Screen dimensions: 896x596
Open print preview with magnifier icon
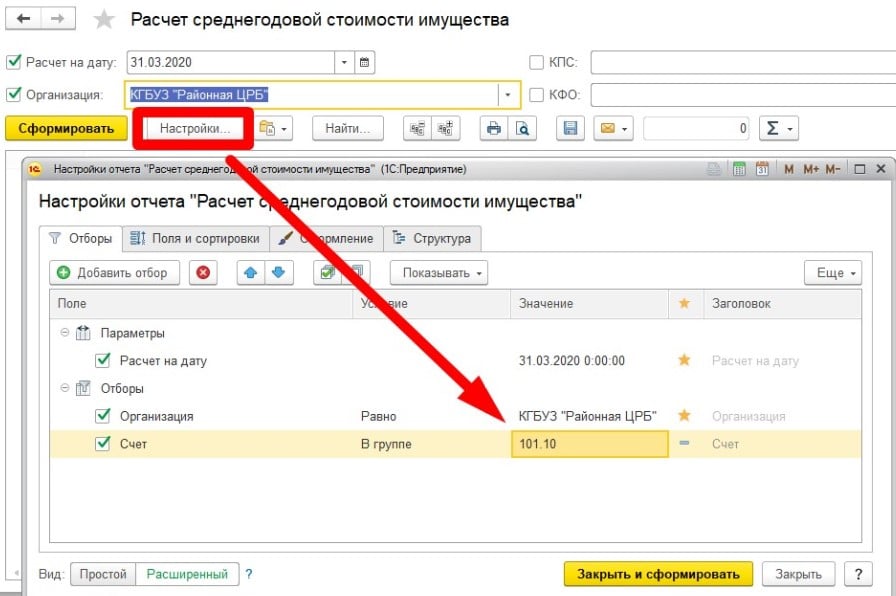pyautogui.click(x=521, y=128)
